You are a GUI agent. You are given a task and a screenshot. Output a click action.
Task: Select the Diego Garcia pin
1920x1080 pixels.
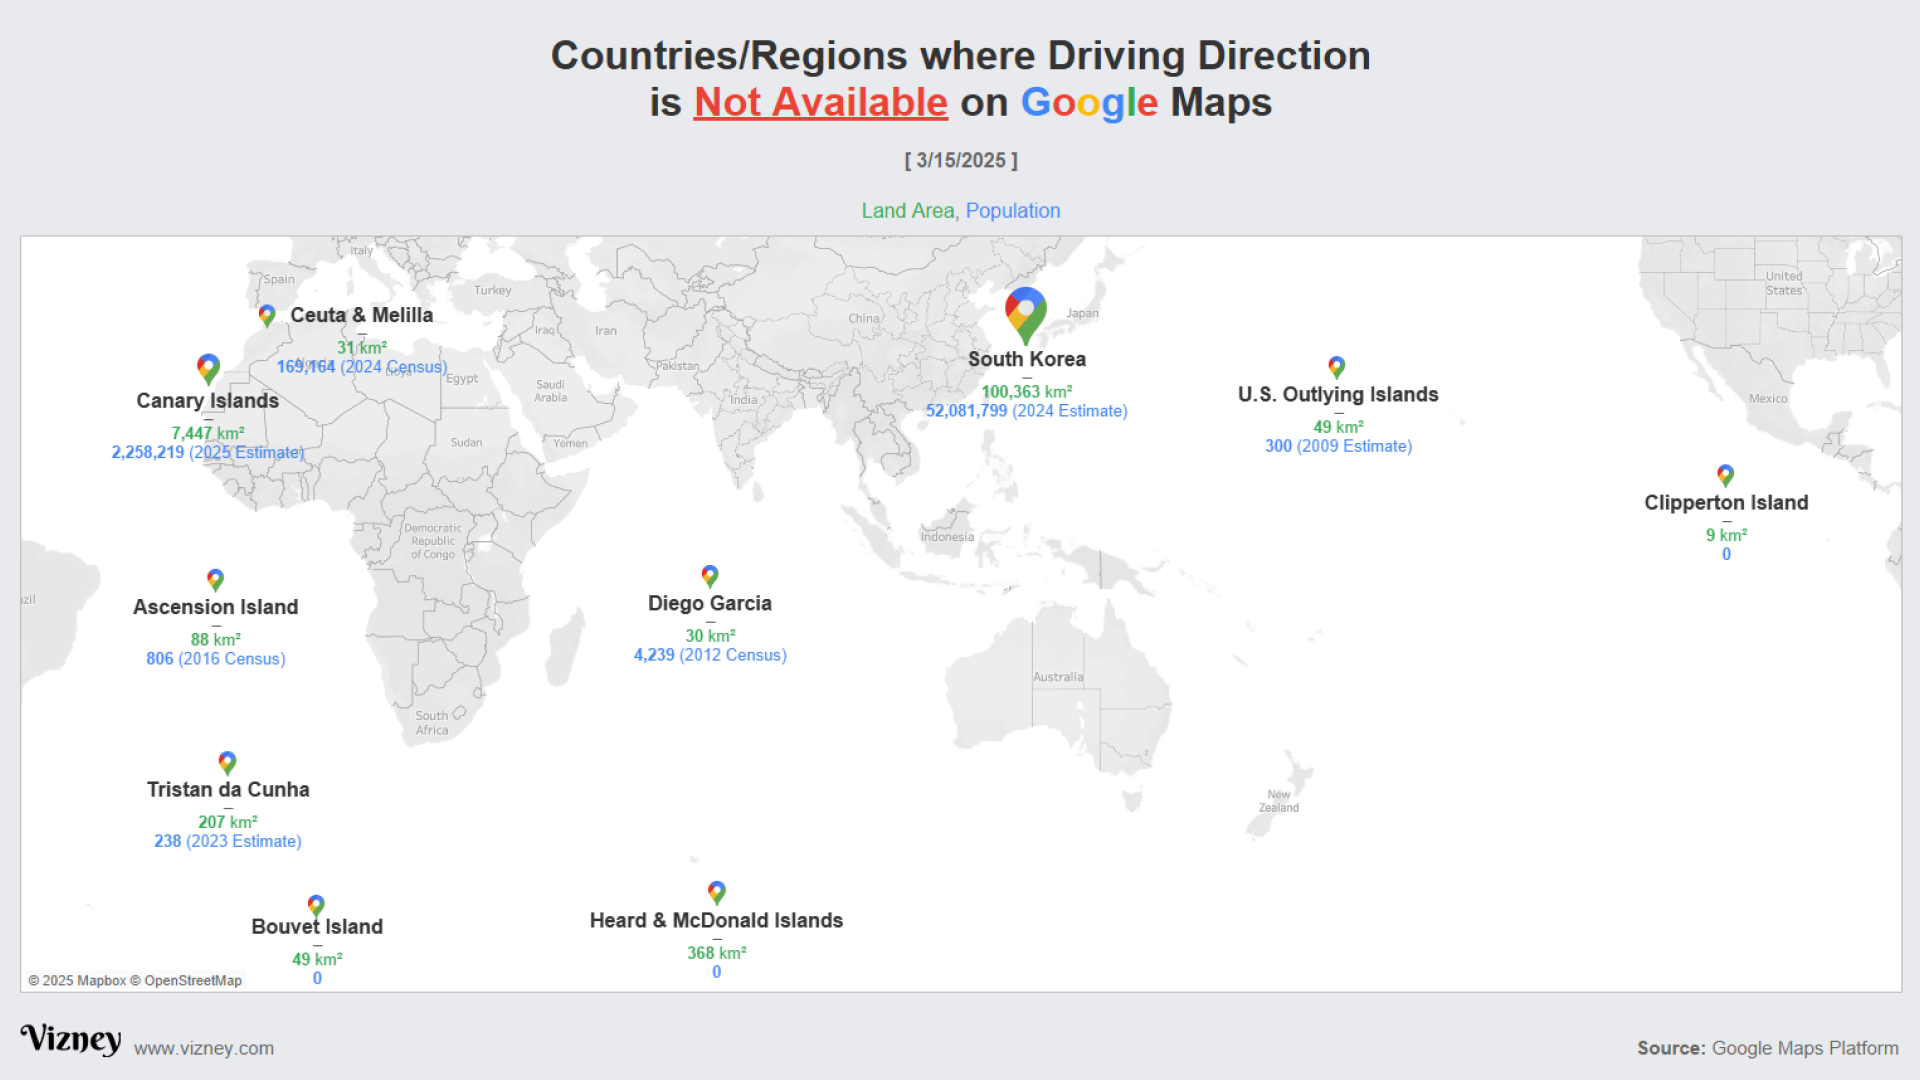tap(709, 576)
